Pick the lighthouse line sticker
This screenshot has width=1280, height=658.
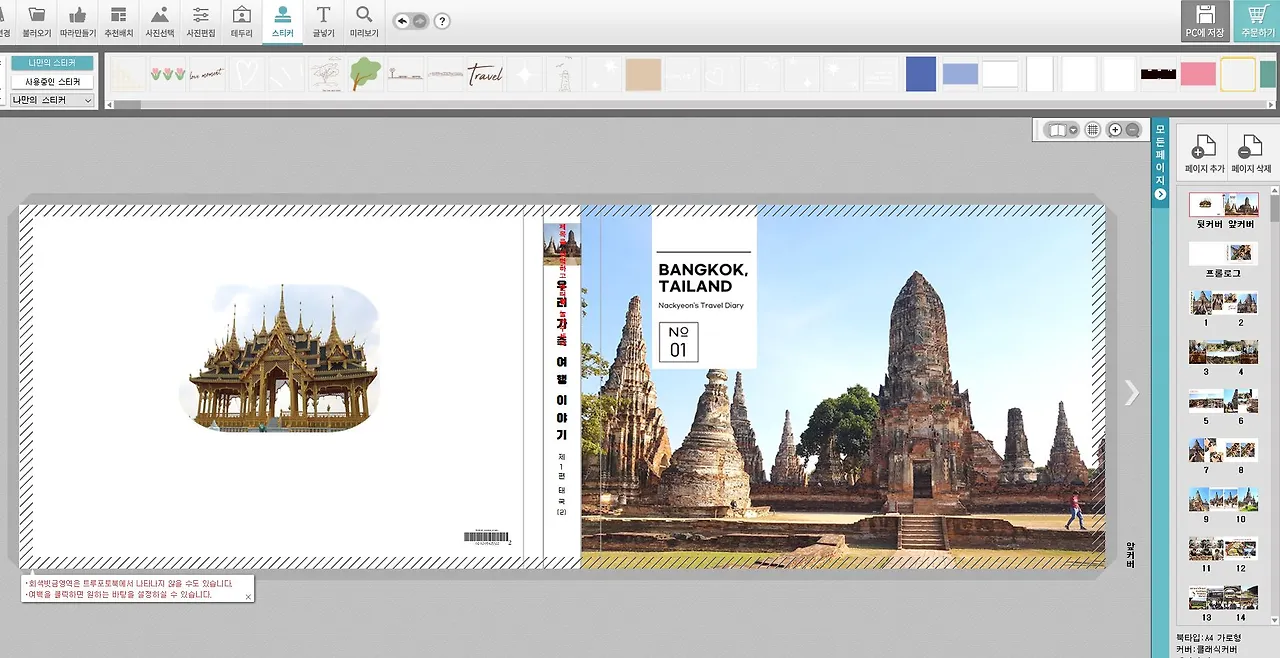pyautogui.click(x=564, y=74)
